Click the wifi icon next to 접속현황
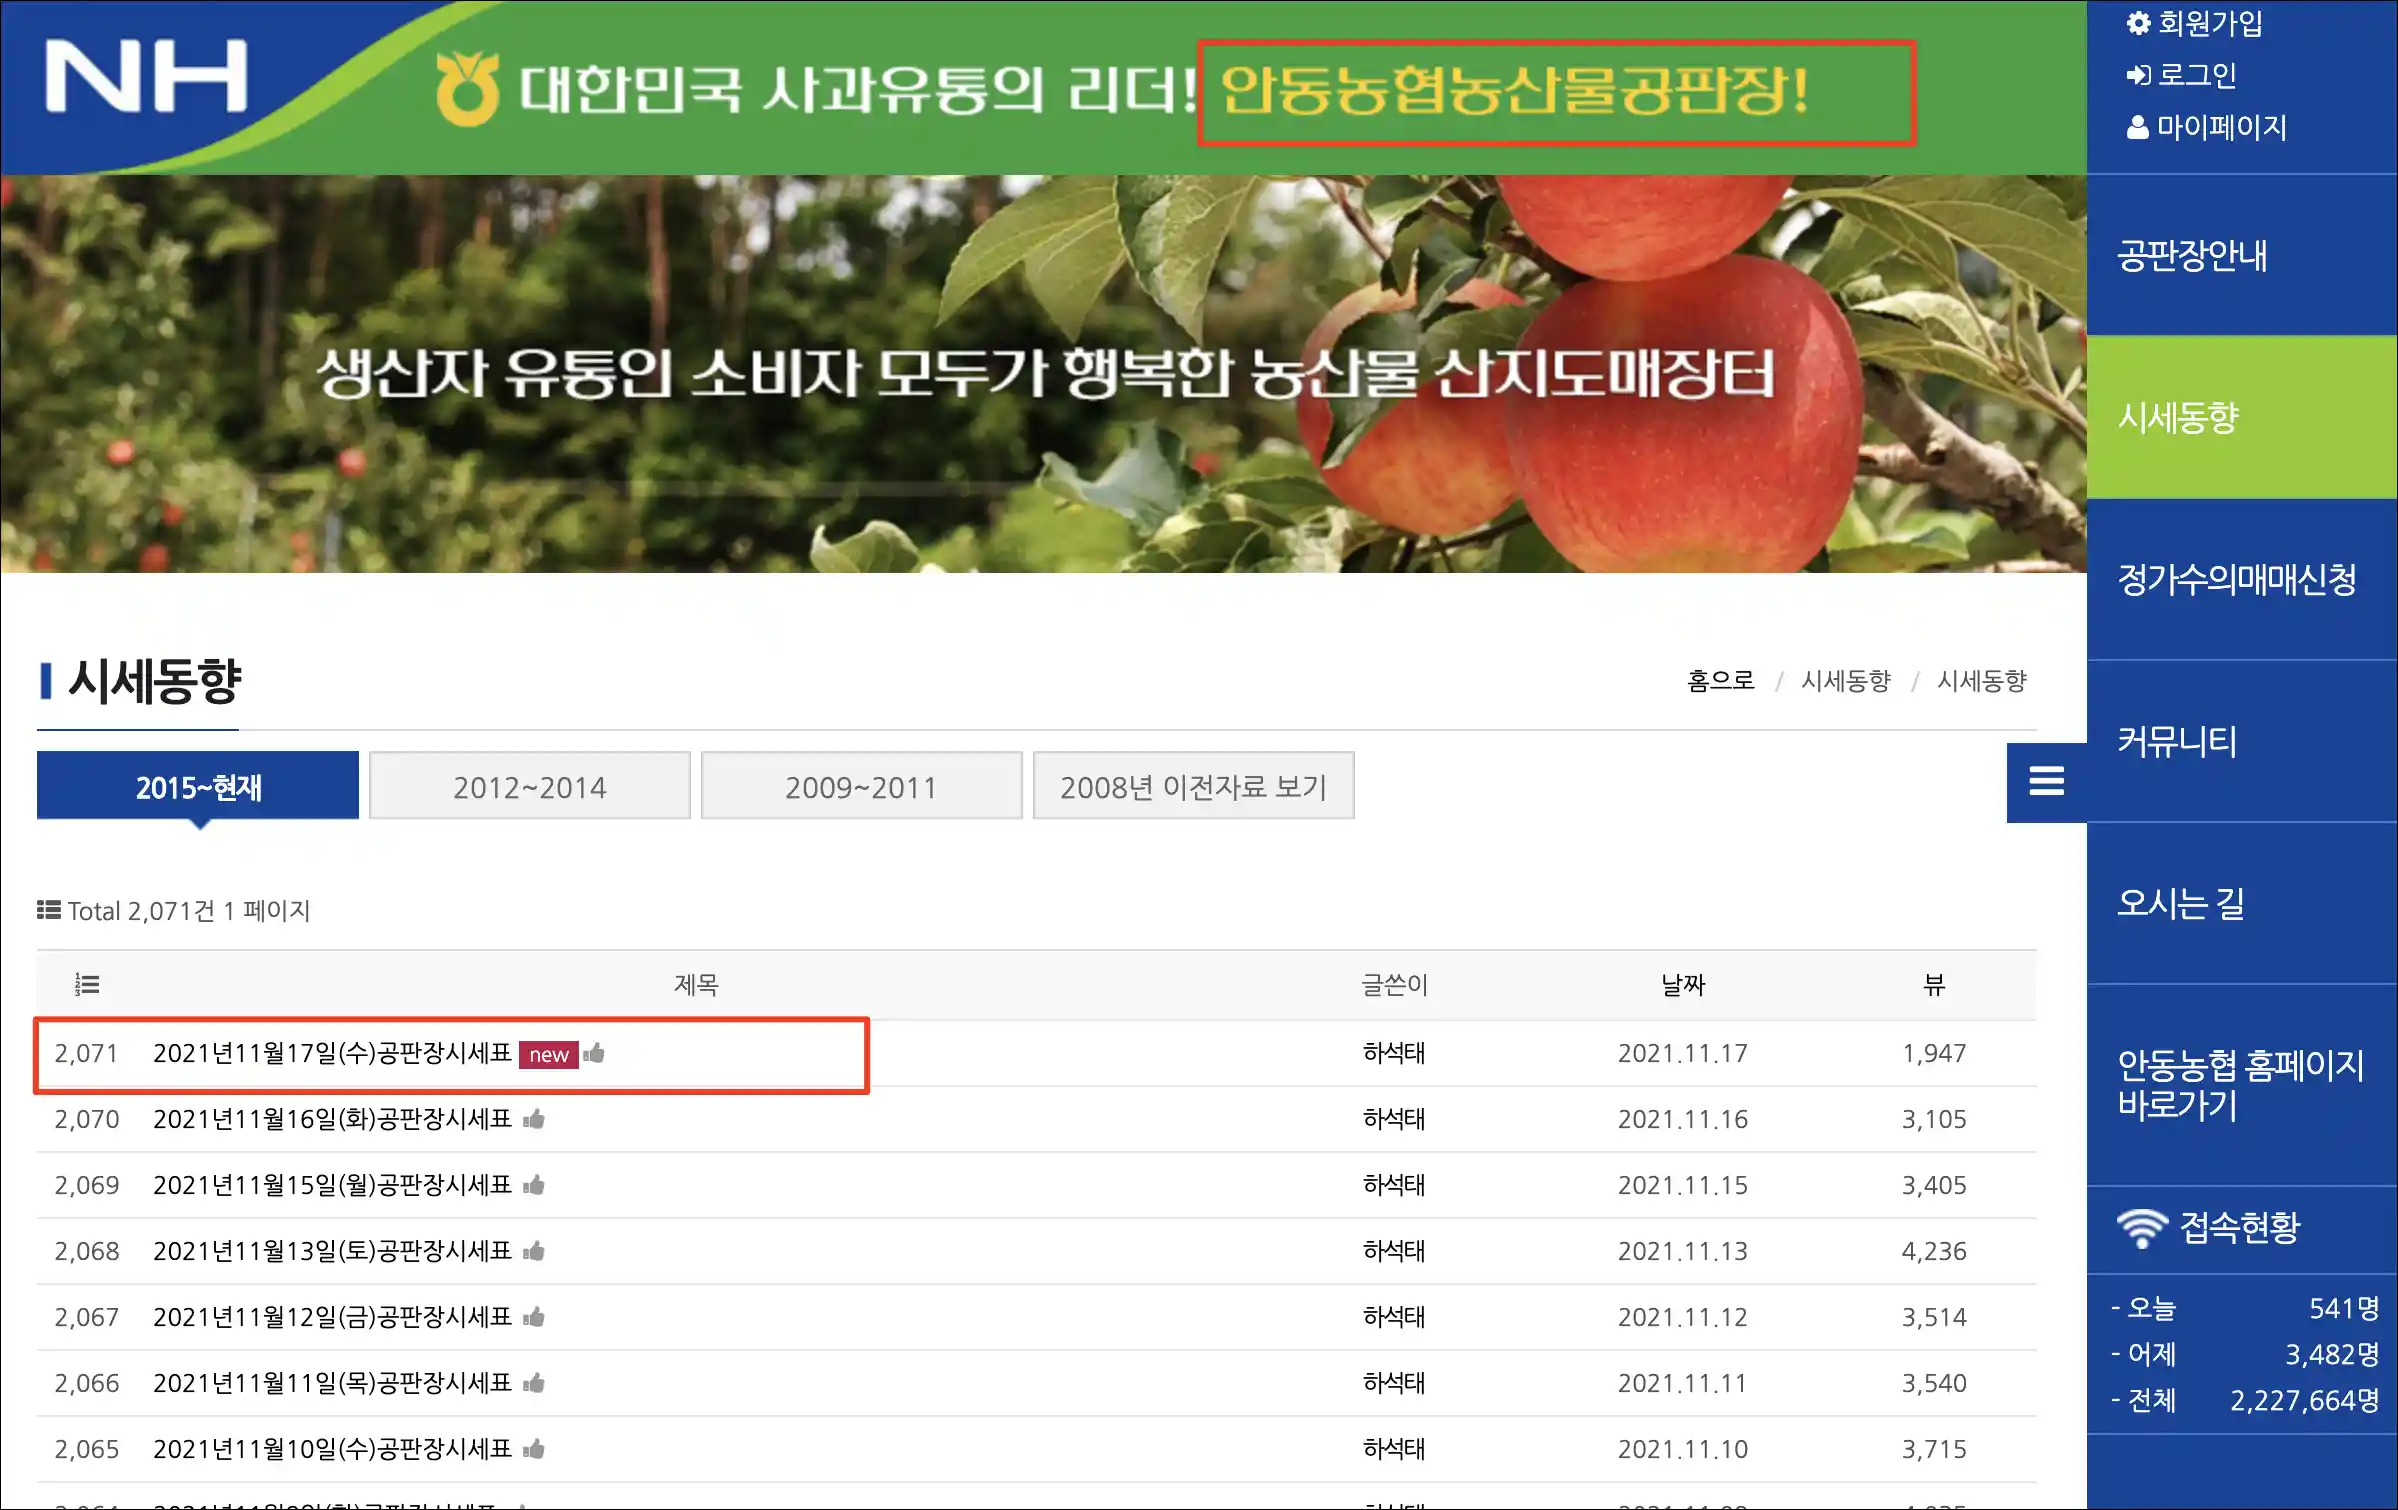The image size is (2398, 1510). tap(2141, 1227)
